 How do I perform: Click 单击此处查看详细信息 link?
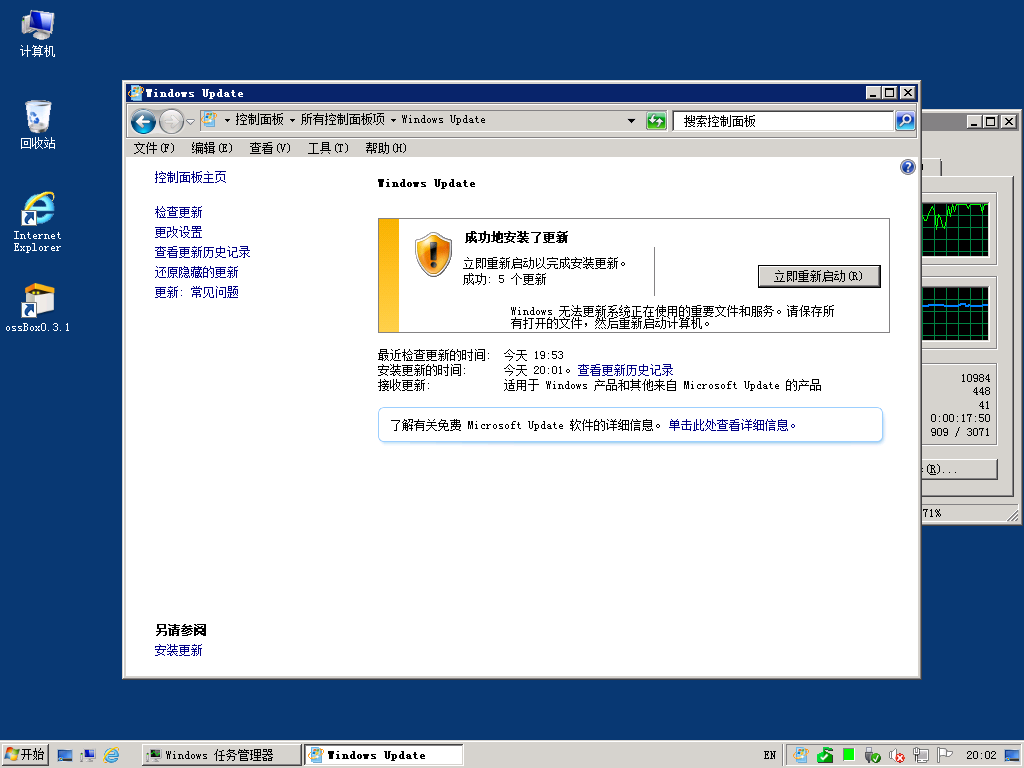click(731, 425)
